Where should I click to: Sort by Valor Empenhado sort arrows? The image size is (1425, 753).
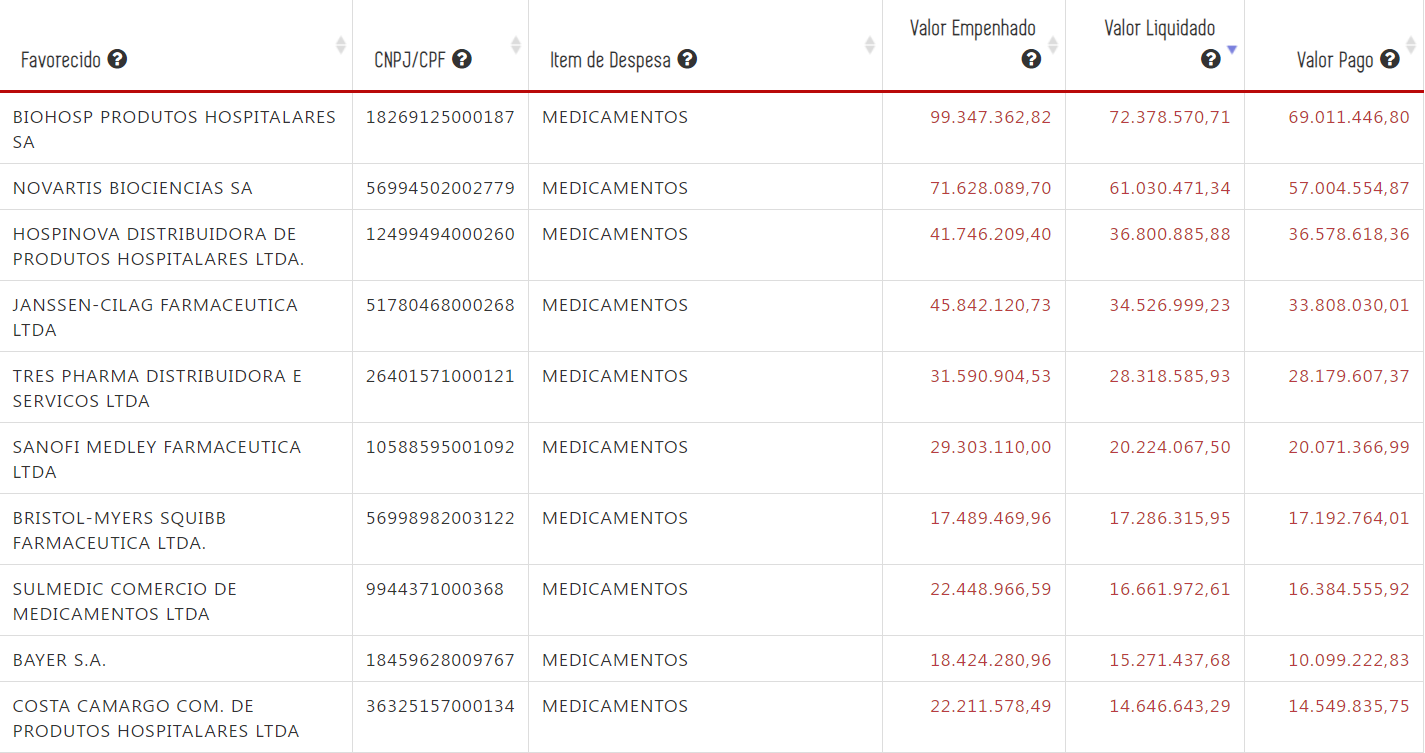1053,45
